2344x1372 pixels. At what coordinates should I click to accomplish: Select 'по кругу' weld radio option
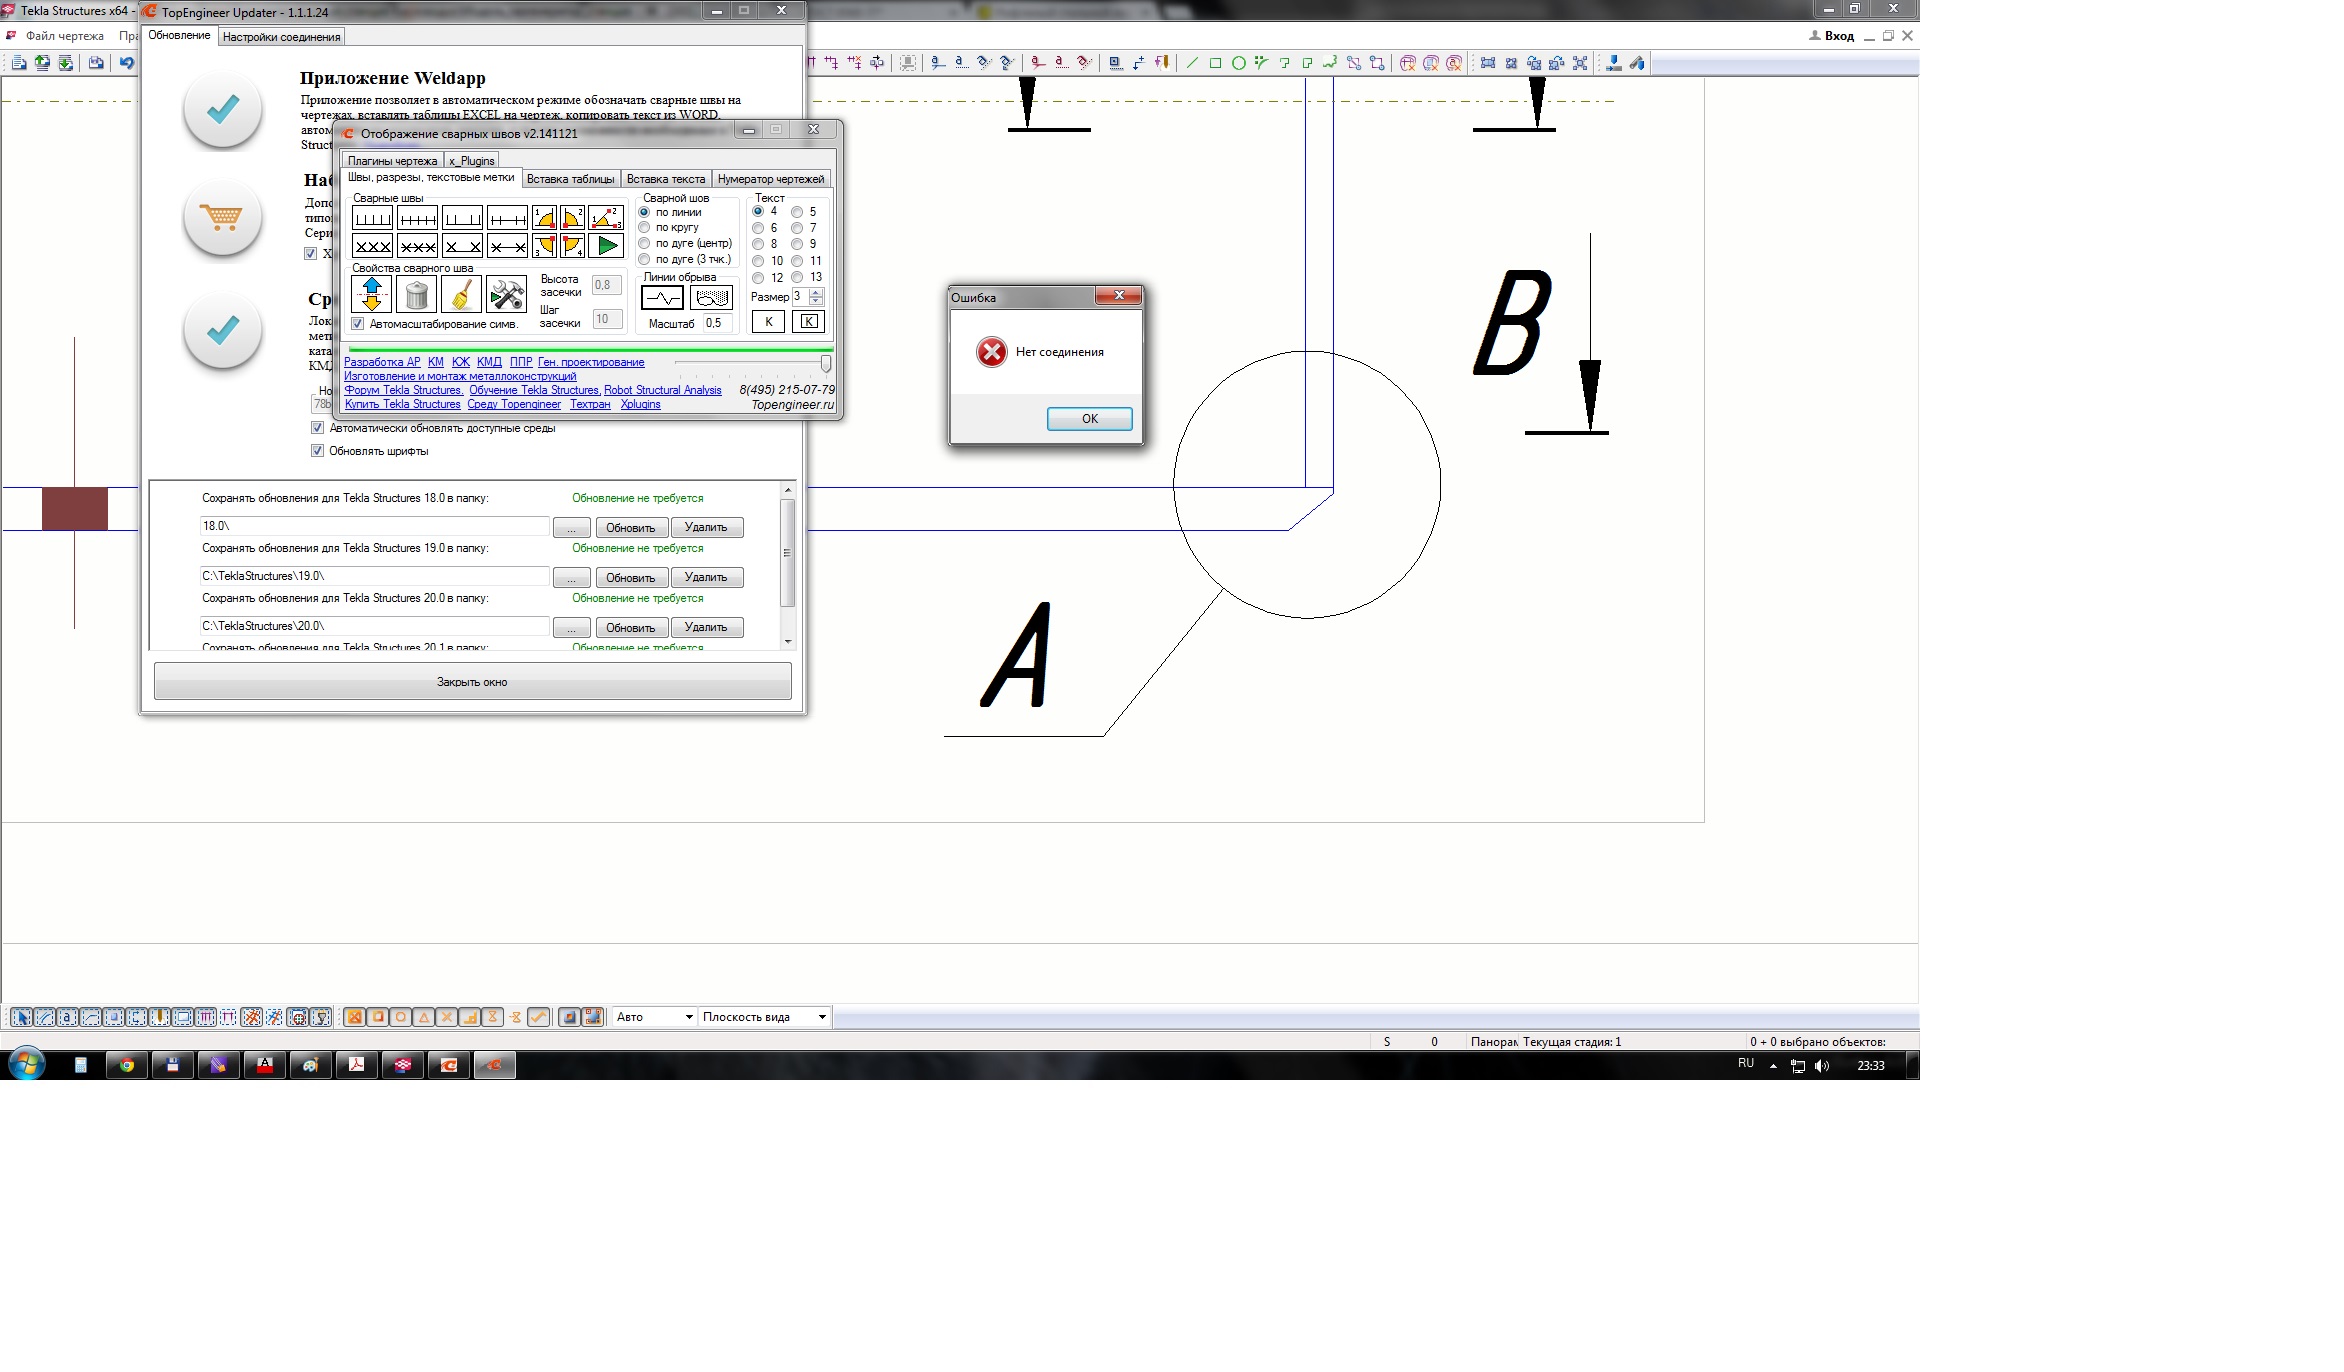(645, 228)
